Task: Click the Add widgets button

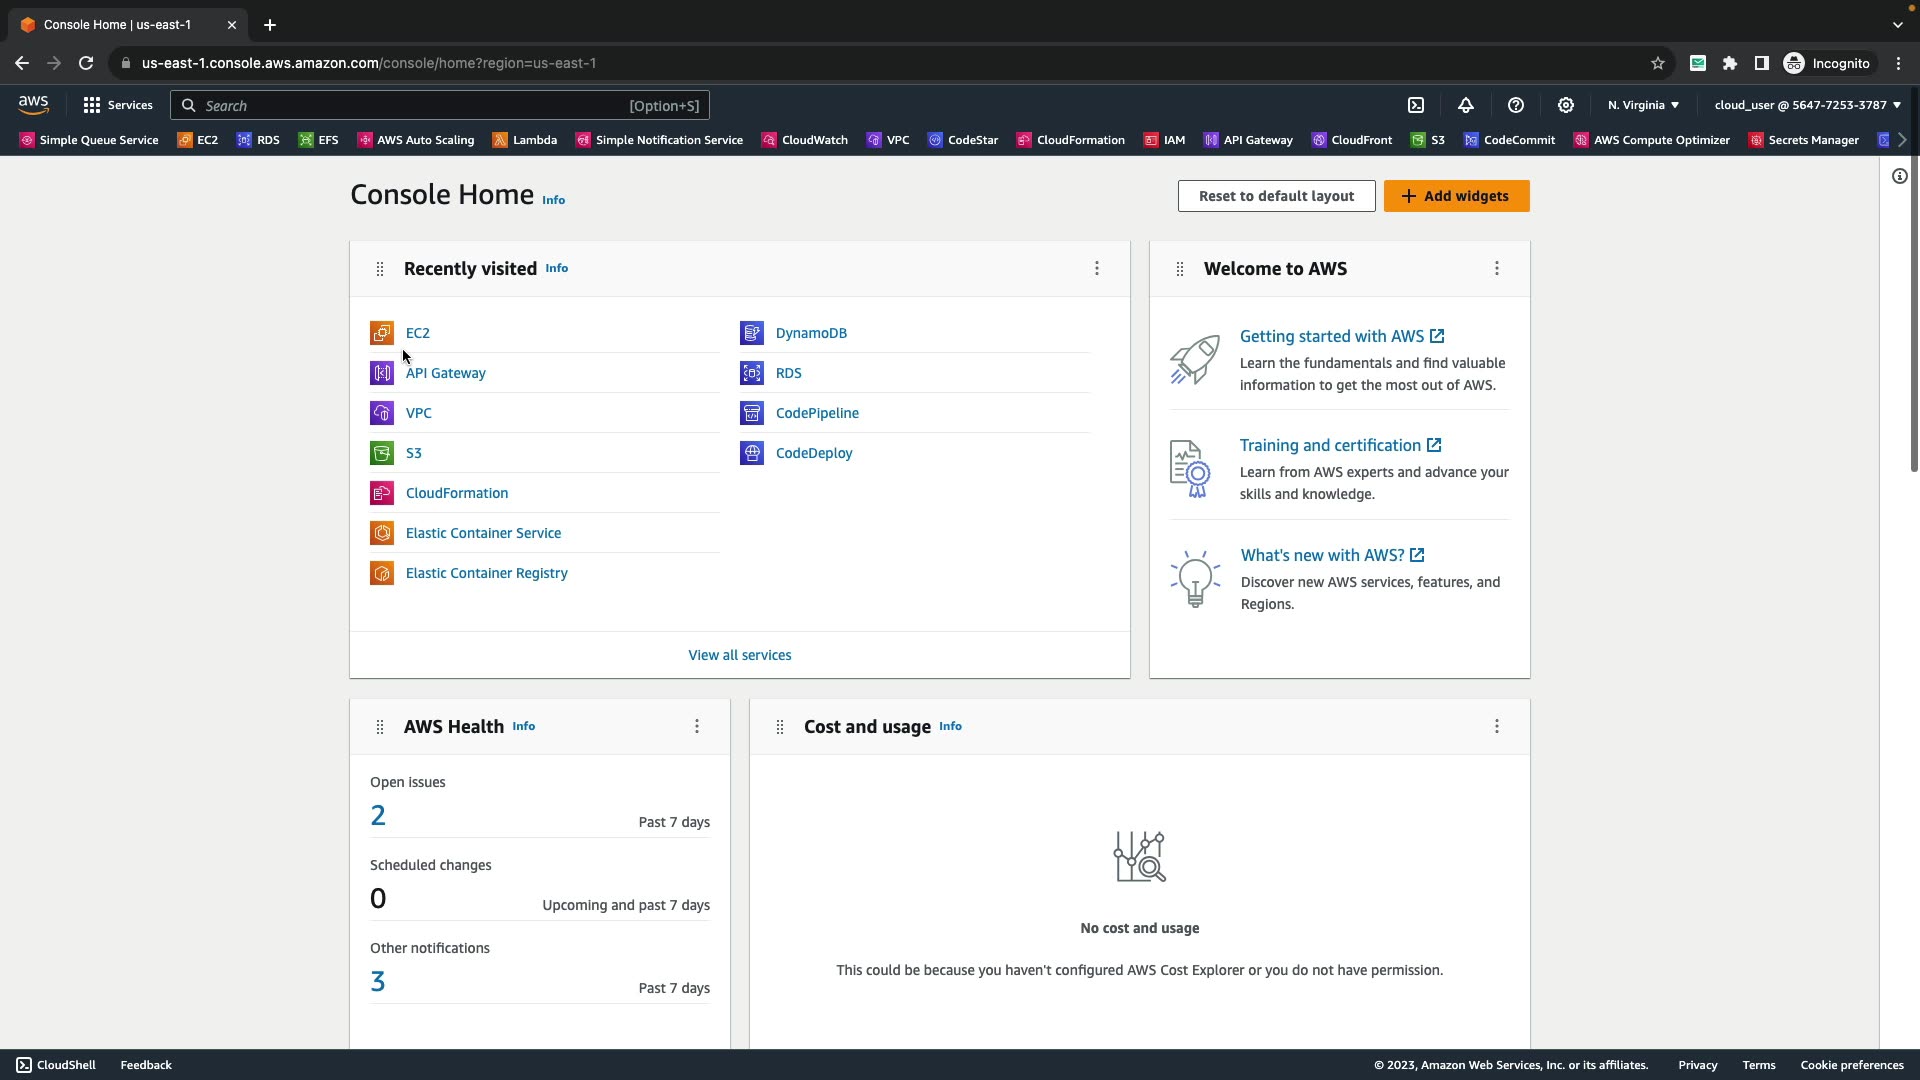Action: pyautogui.click(x=1456, y=196)
